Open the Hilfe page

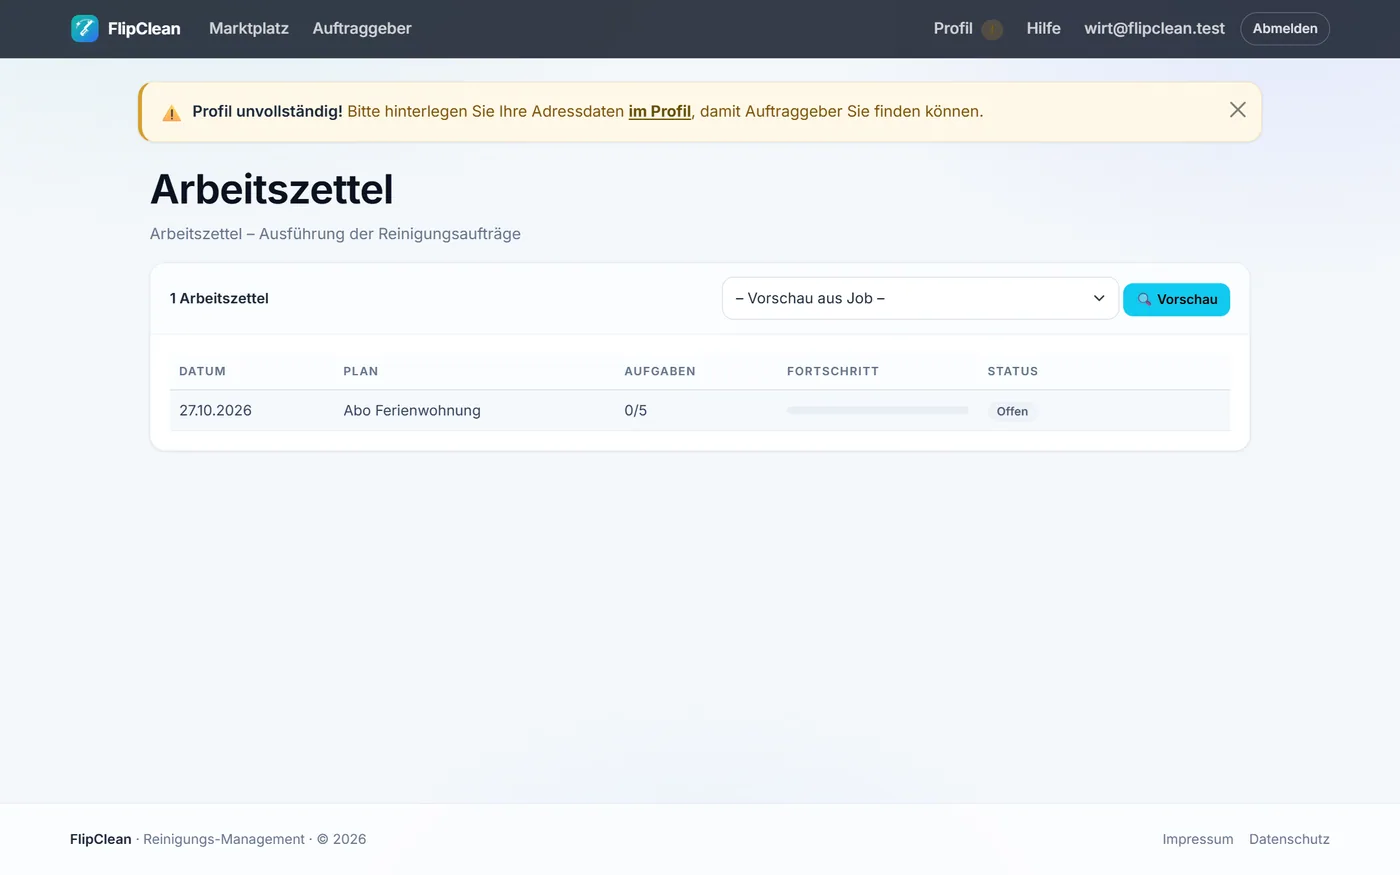(1043, 28)
